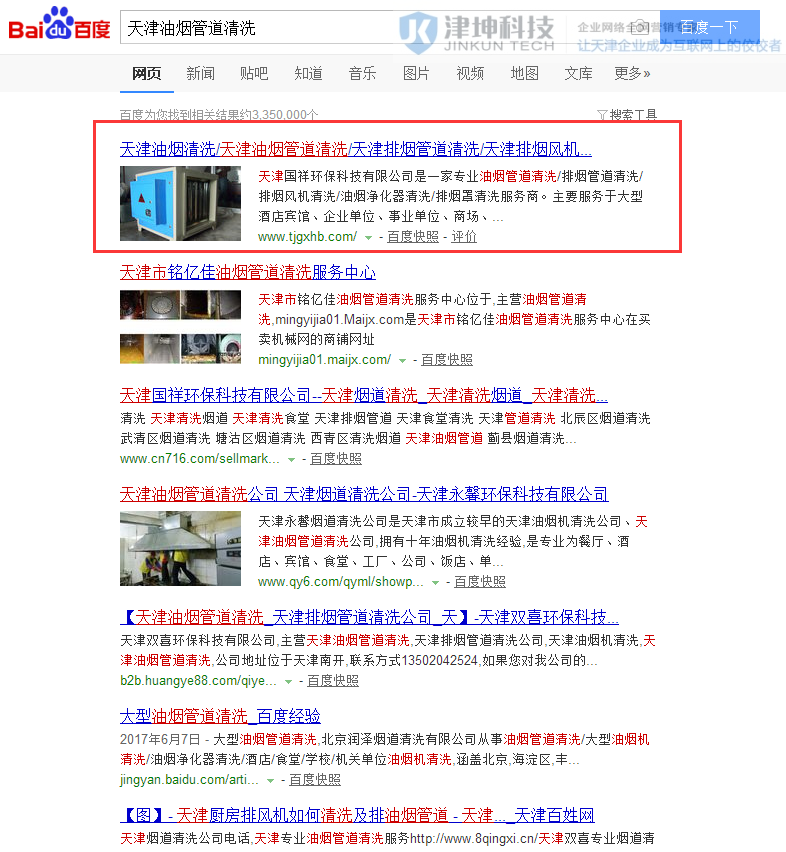Click the kitchen hood cleaning thumbnail
Image resolution: width=786 pixels, height=852 pixels.
(x=180, y=548)
